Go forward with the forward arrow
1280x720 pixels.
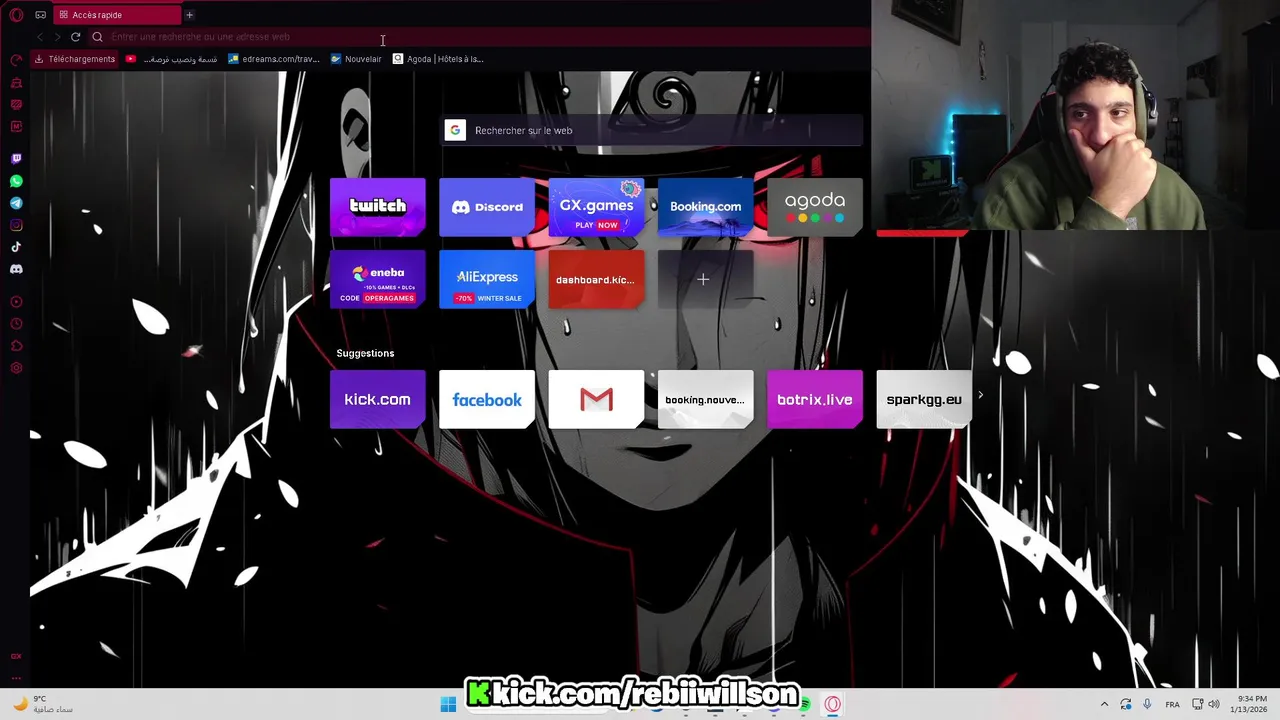(57, 37)
